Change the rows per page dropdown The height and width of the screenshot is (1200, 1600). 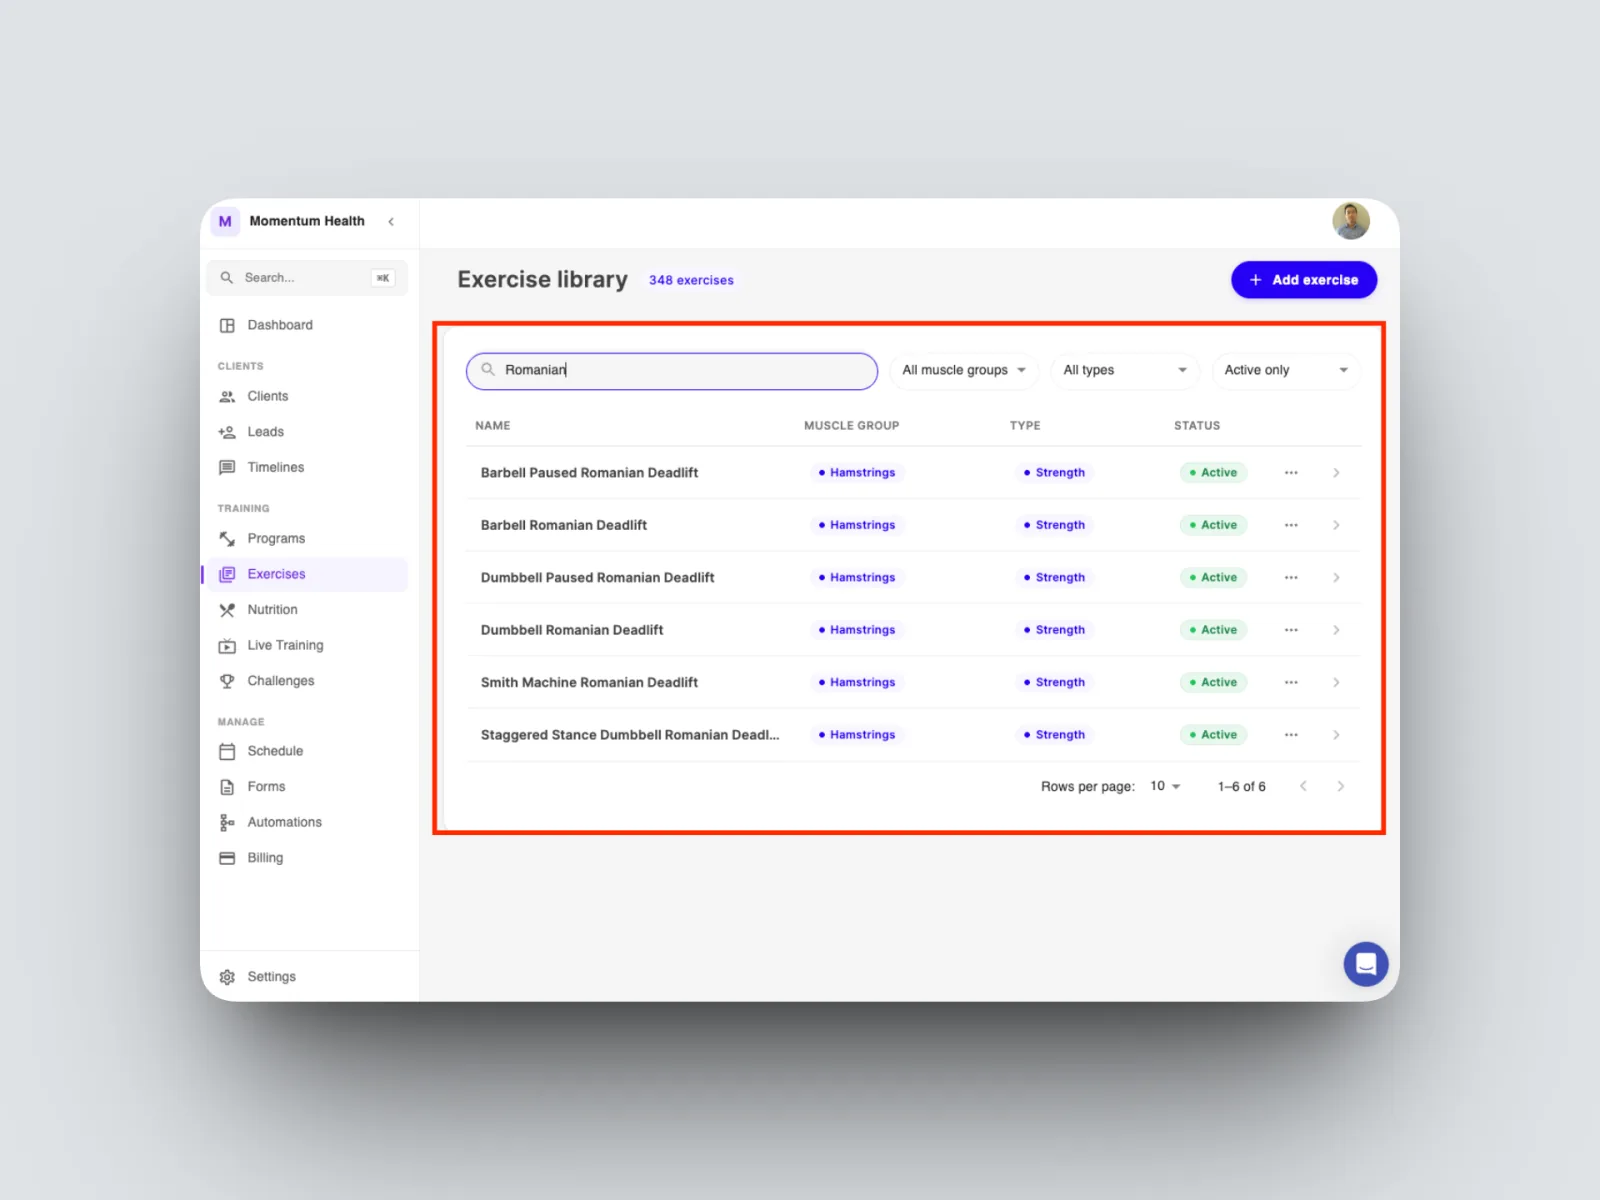point(1165,787)
